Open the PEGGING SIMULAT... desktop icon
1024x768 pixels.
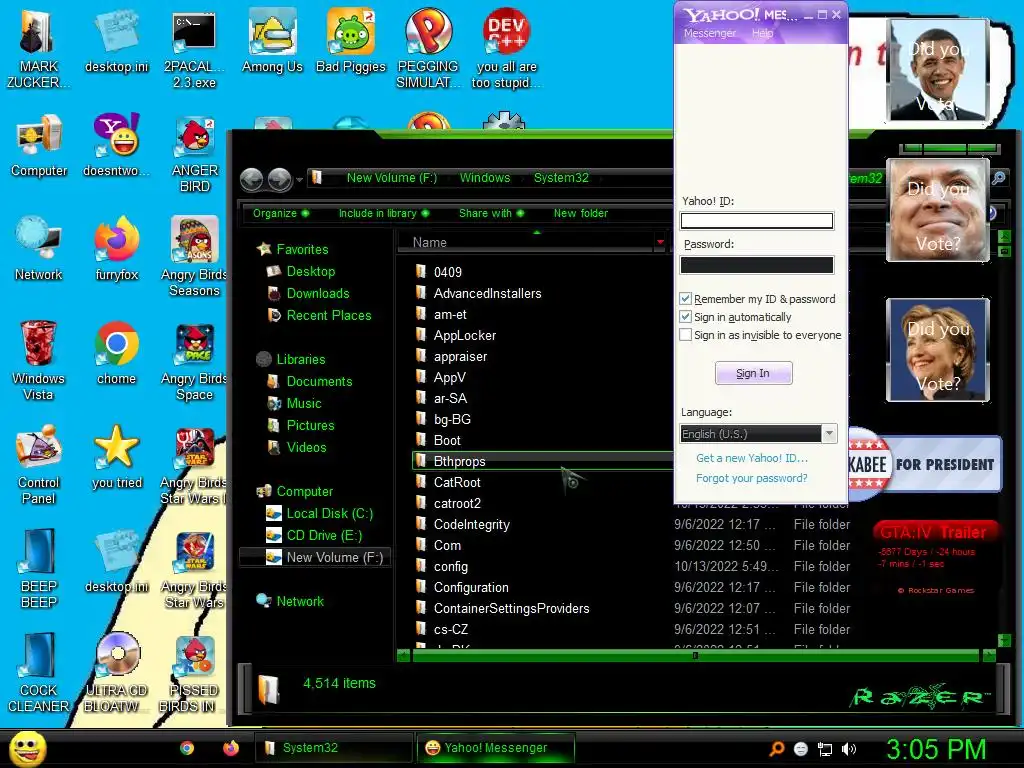pos(428,47)
